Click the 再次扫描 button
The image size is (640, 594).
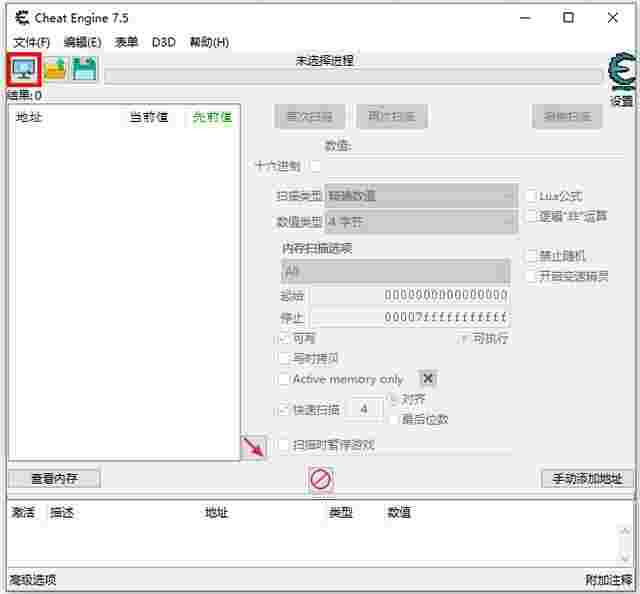click(392, 117)
